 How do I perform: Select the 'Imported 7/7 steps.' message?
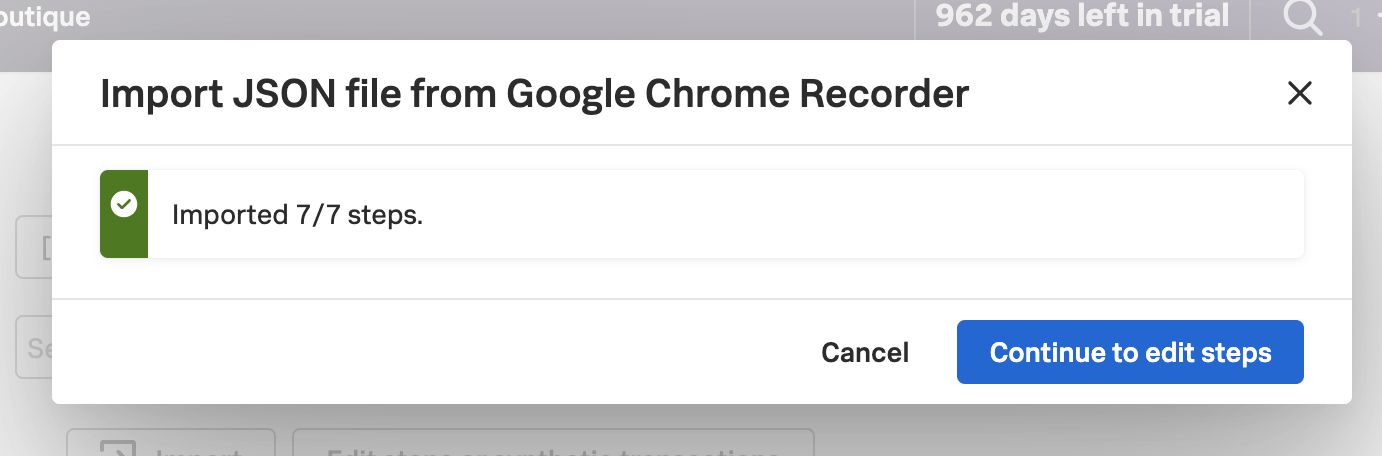(297, 215)
